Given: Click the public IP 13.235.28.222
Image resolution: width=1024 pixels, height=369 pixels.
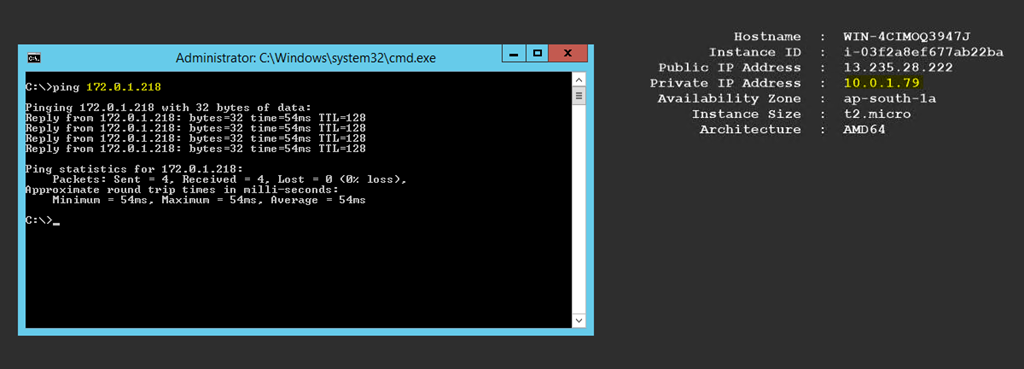Looking at the screenshot, I should point(898,67).
